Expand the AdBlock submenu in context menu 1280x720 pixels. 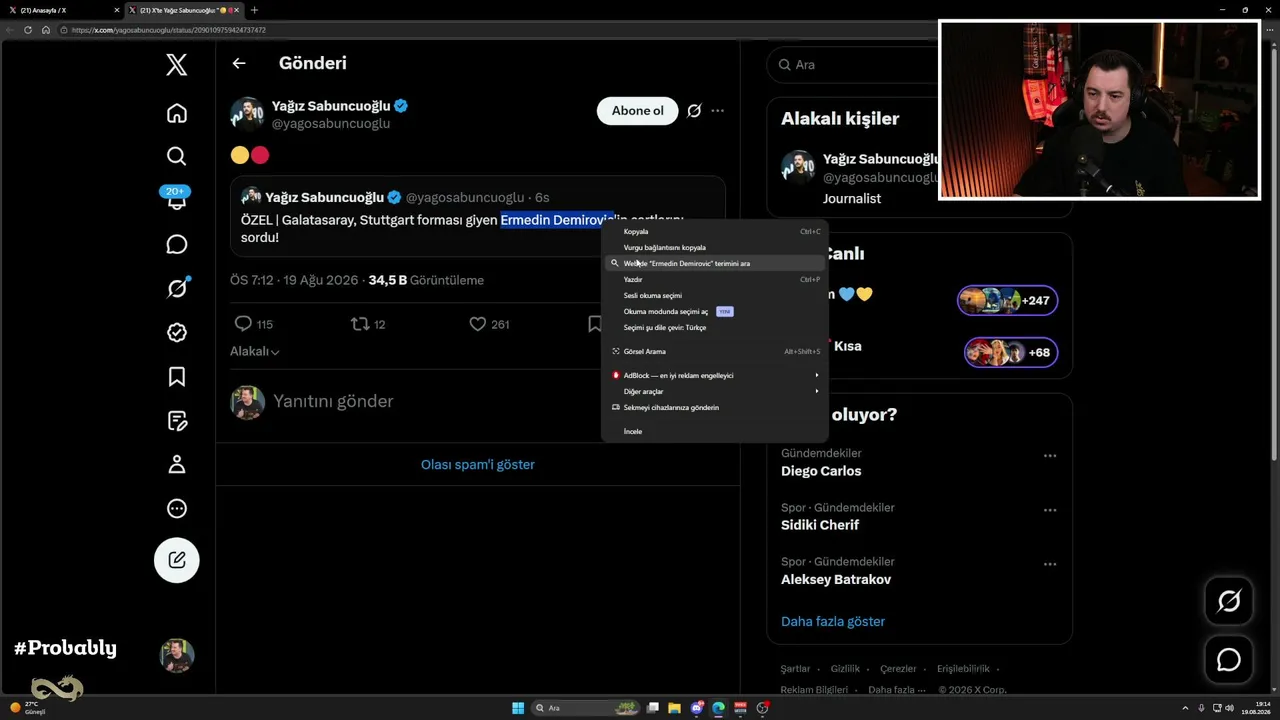pos(714,375)
